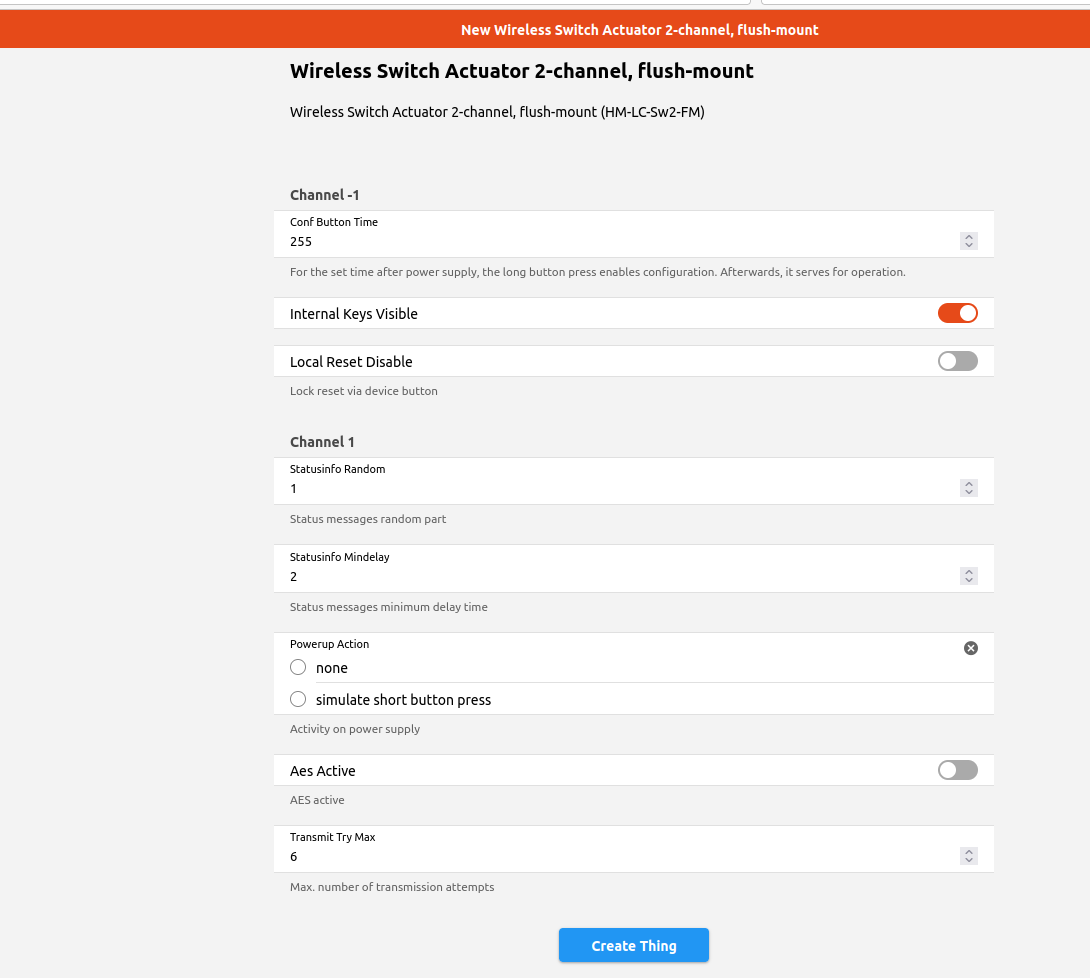Decrement the Transmit Try Max value
Viewport: 1090px width, 978px height.
coord(968,860)
